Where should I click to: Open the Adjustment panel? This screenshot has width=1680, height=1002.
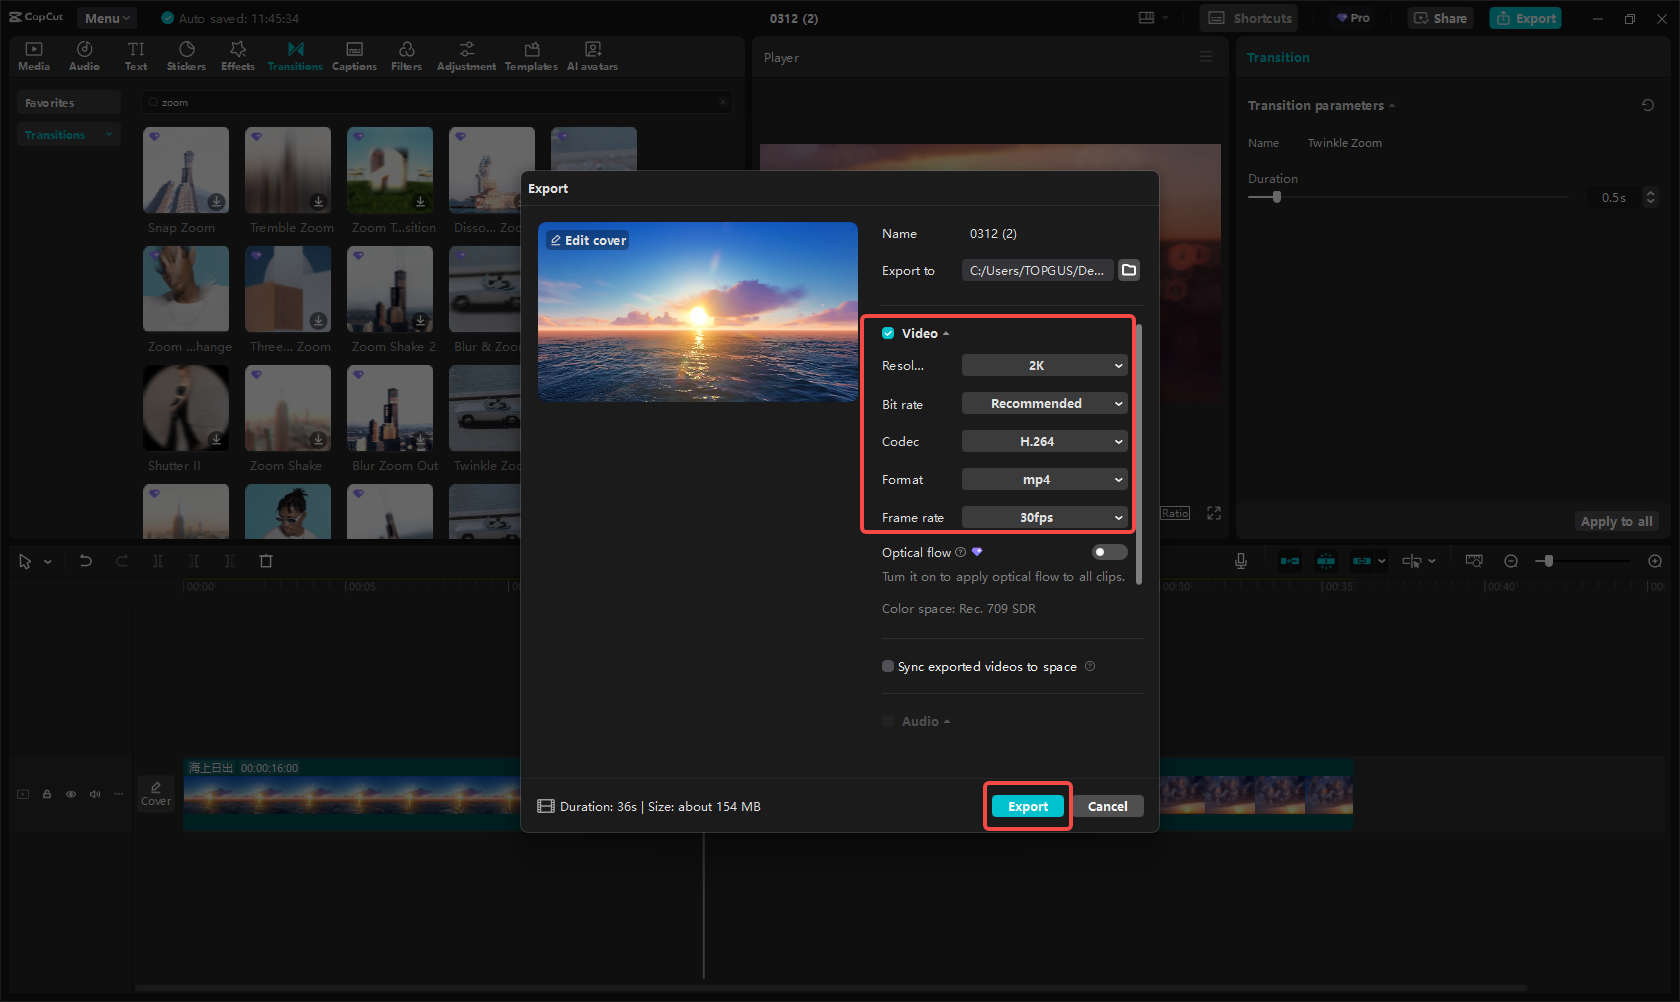(x=466, y=56)
